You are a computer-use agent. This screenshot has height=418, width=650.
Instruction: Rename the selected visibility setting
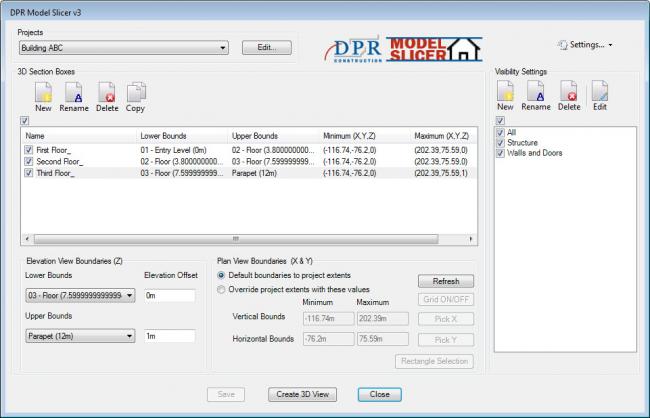pos(536,94)
